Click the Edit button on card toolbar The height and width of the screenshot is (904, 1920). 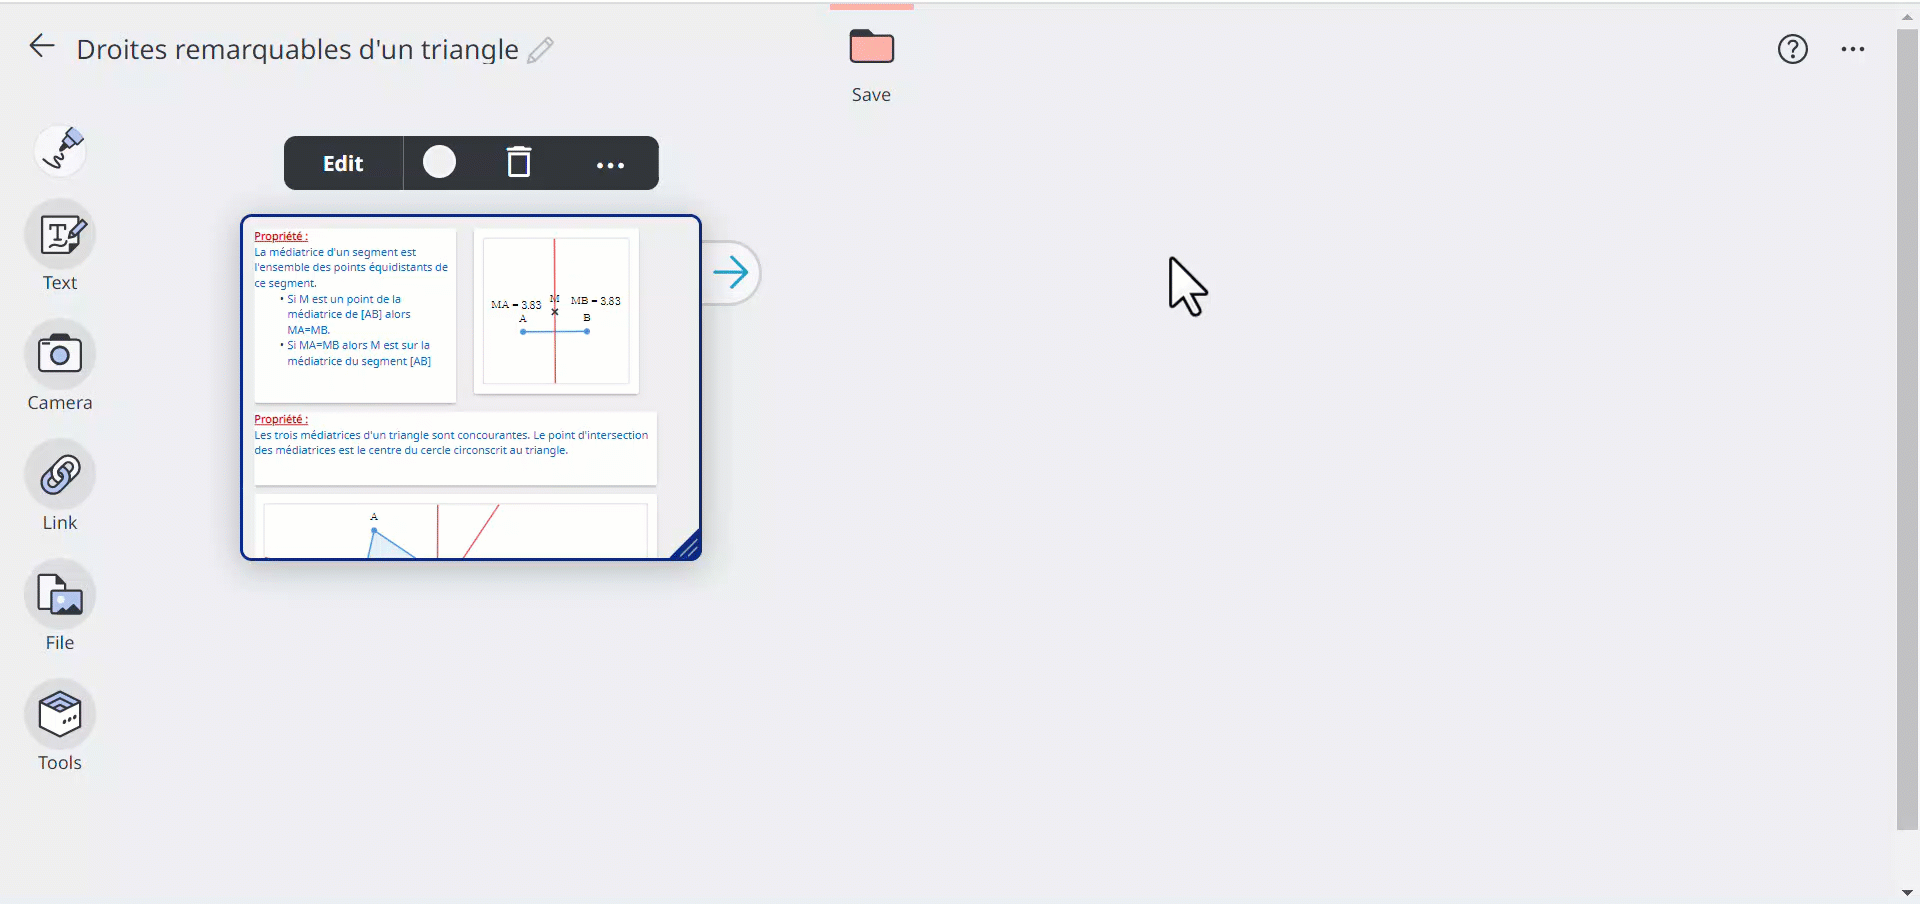click(343, 163)
